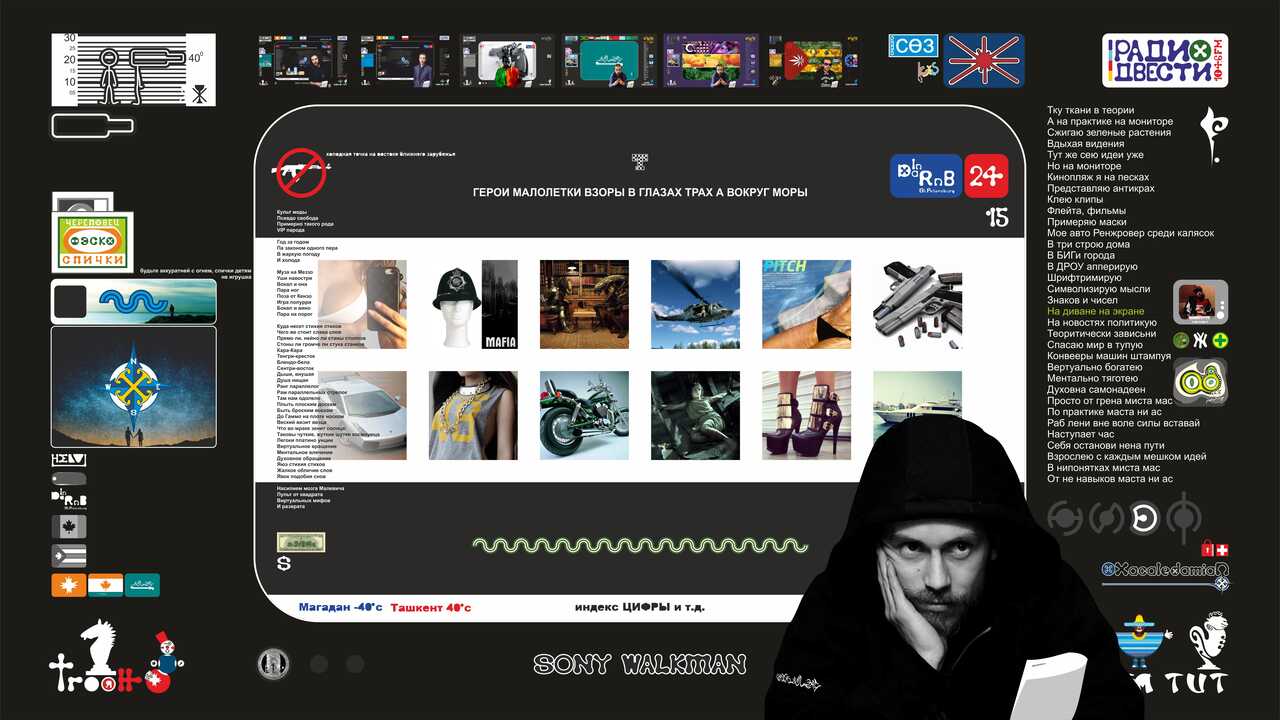Click the Canadian maple leaf flag icon
The width and height of the screenshot is (1280, 720).
pos(69,527)
